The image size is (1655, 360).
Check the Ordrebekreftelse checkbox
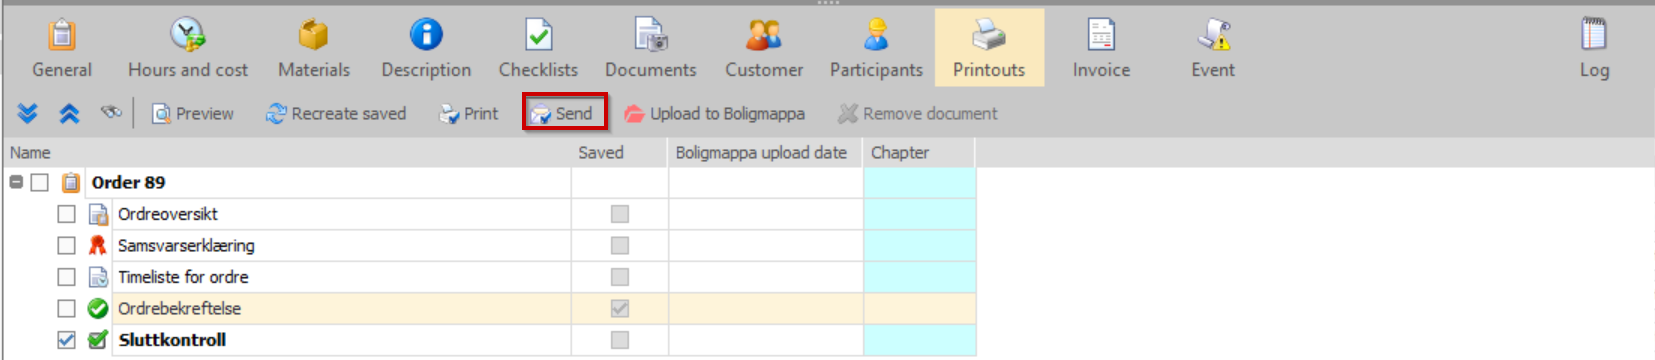(x=66, y=308)
